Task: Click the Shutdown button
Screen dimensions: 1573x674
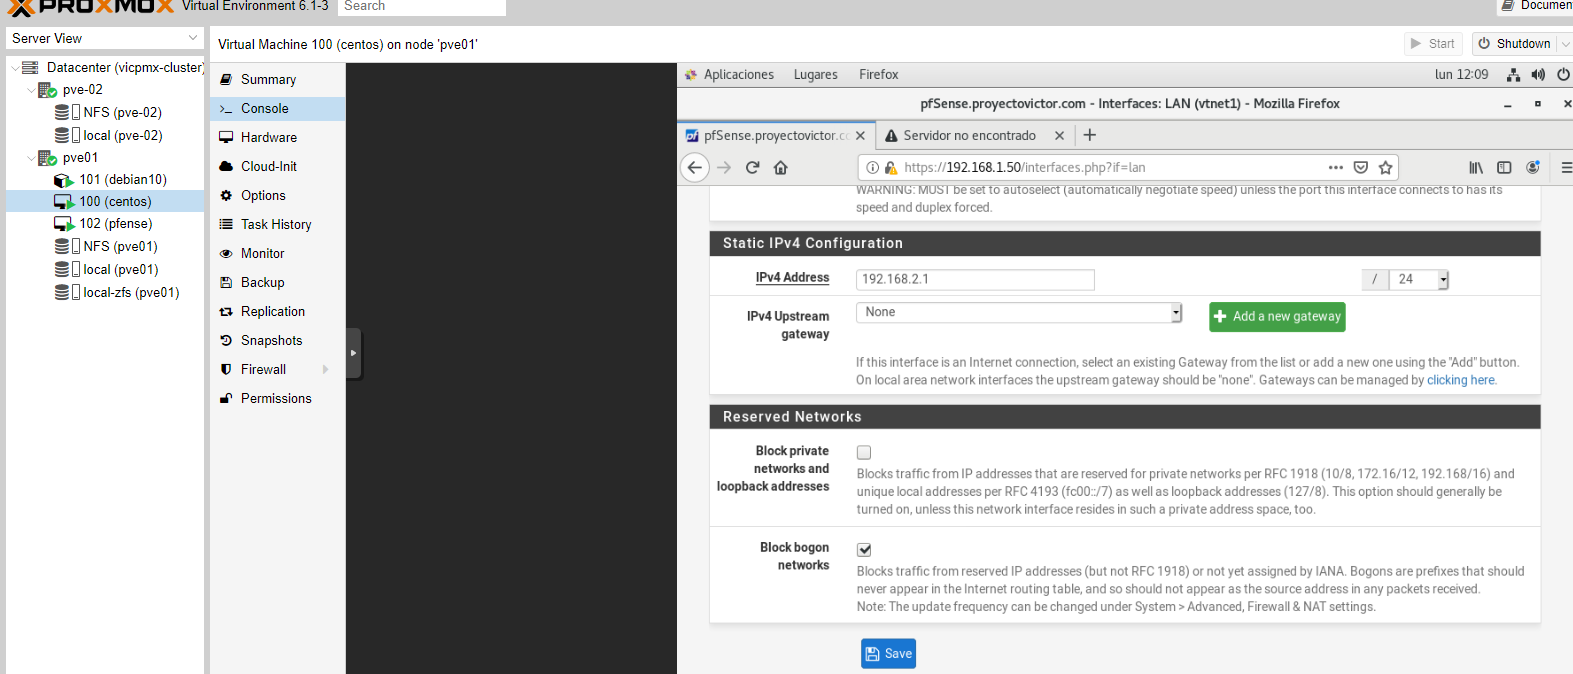Action: coord(1514,44)
